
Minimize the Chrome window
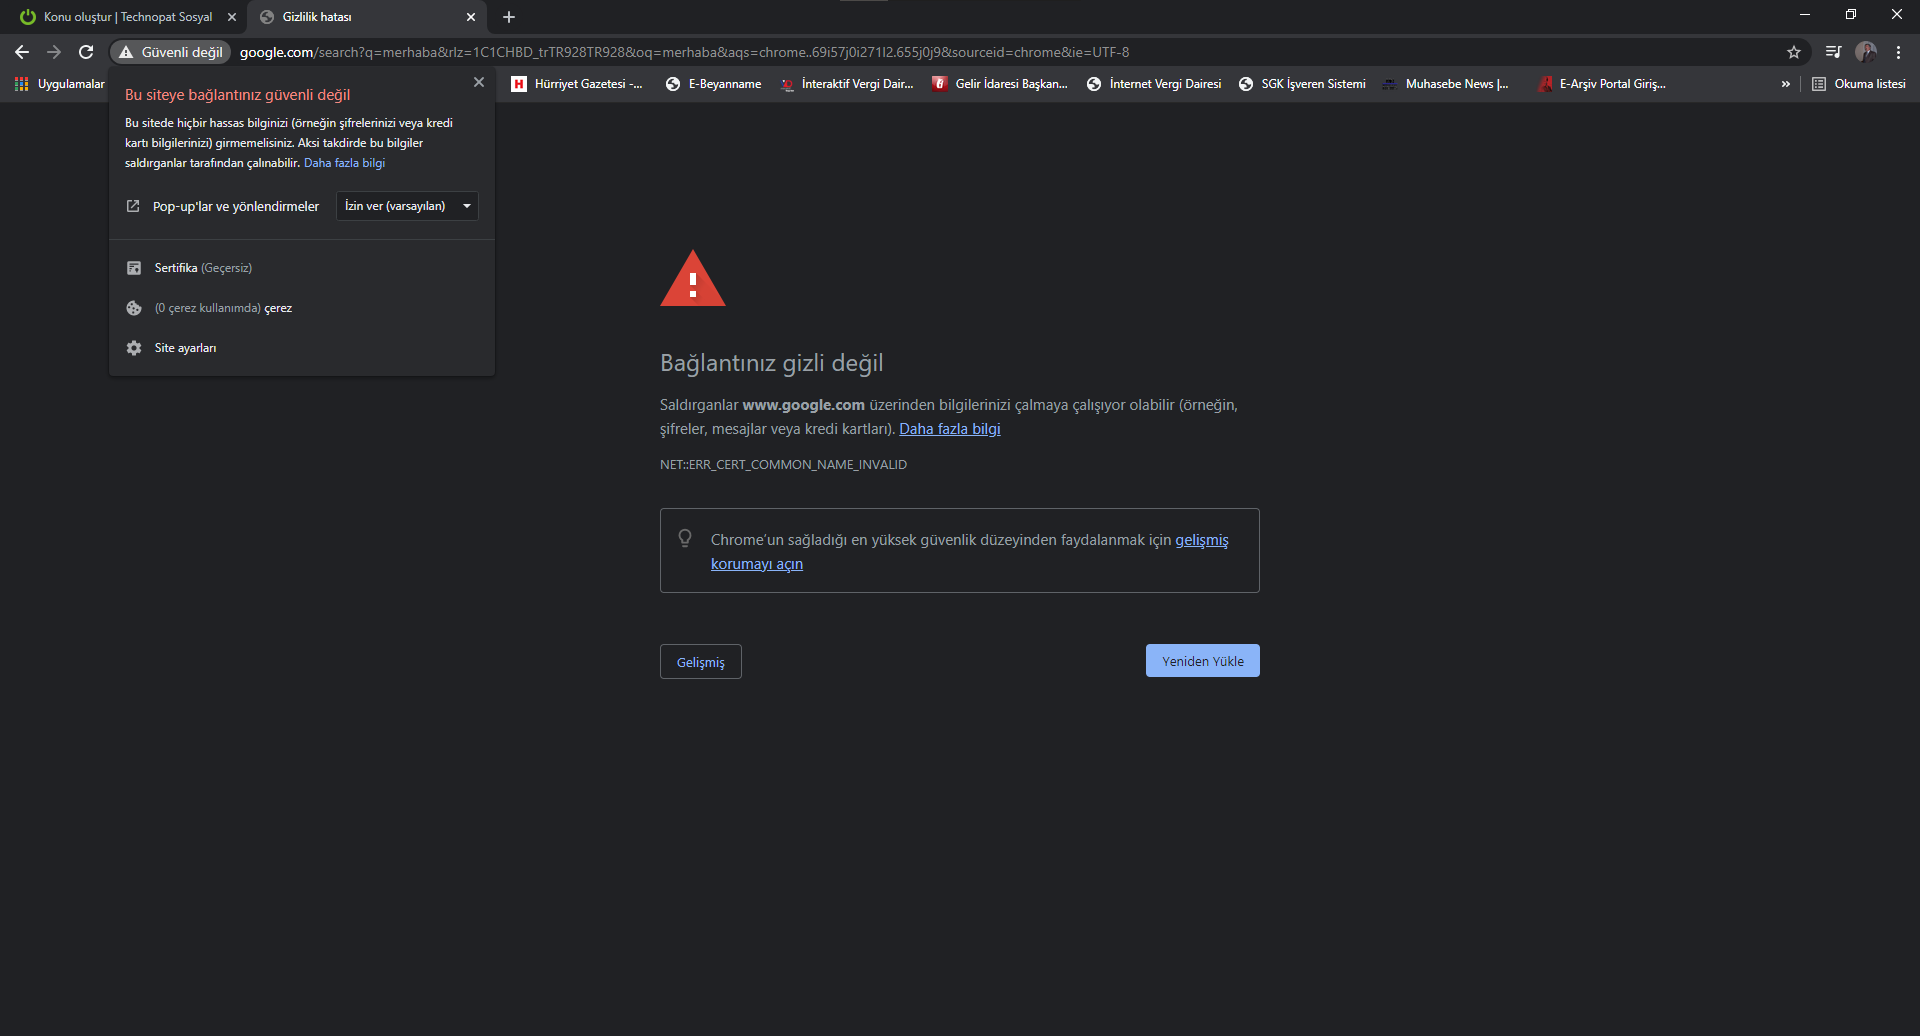point(1805,14)
